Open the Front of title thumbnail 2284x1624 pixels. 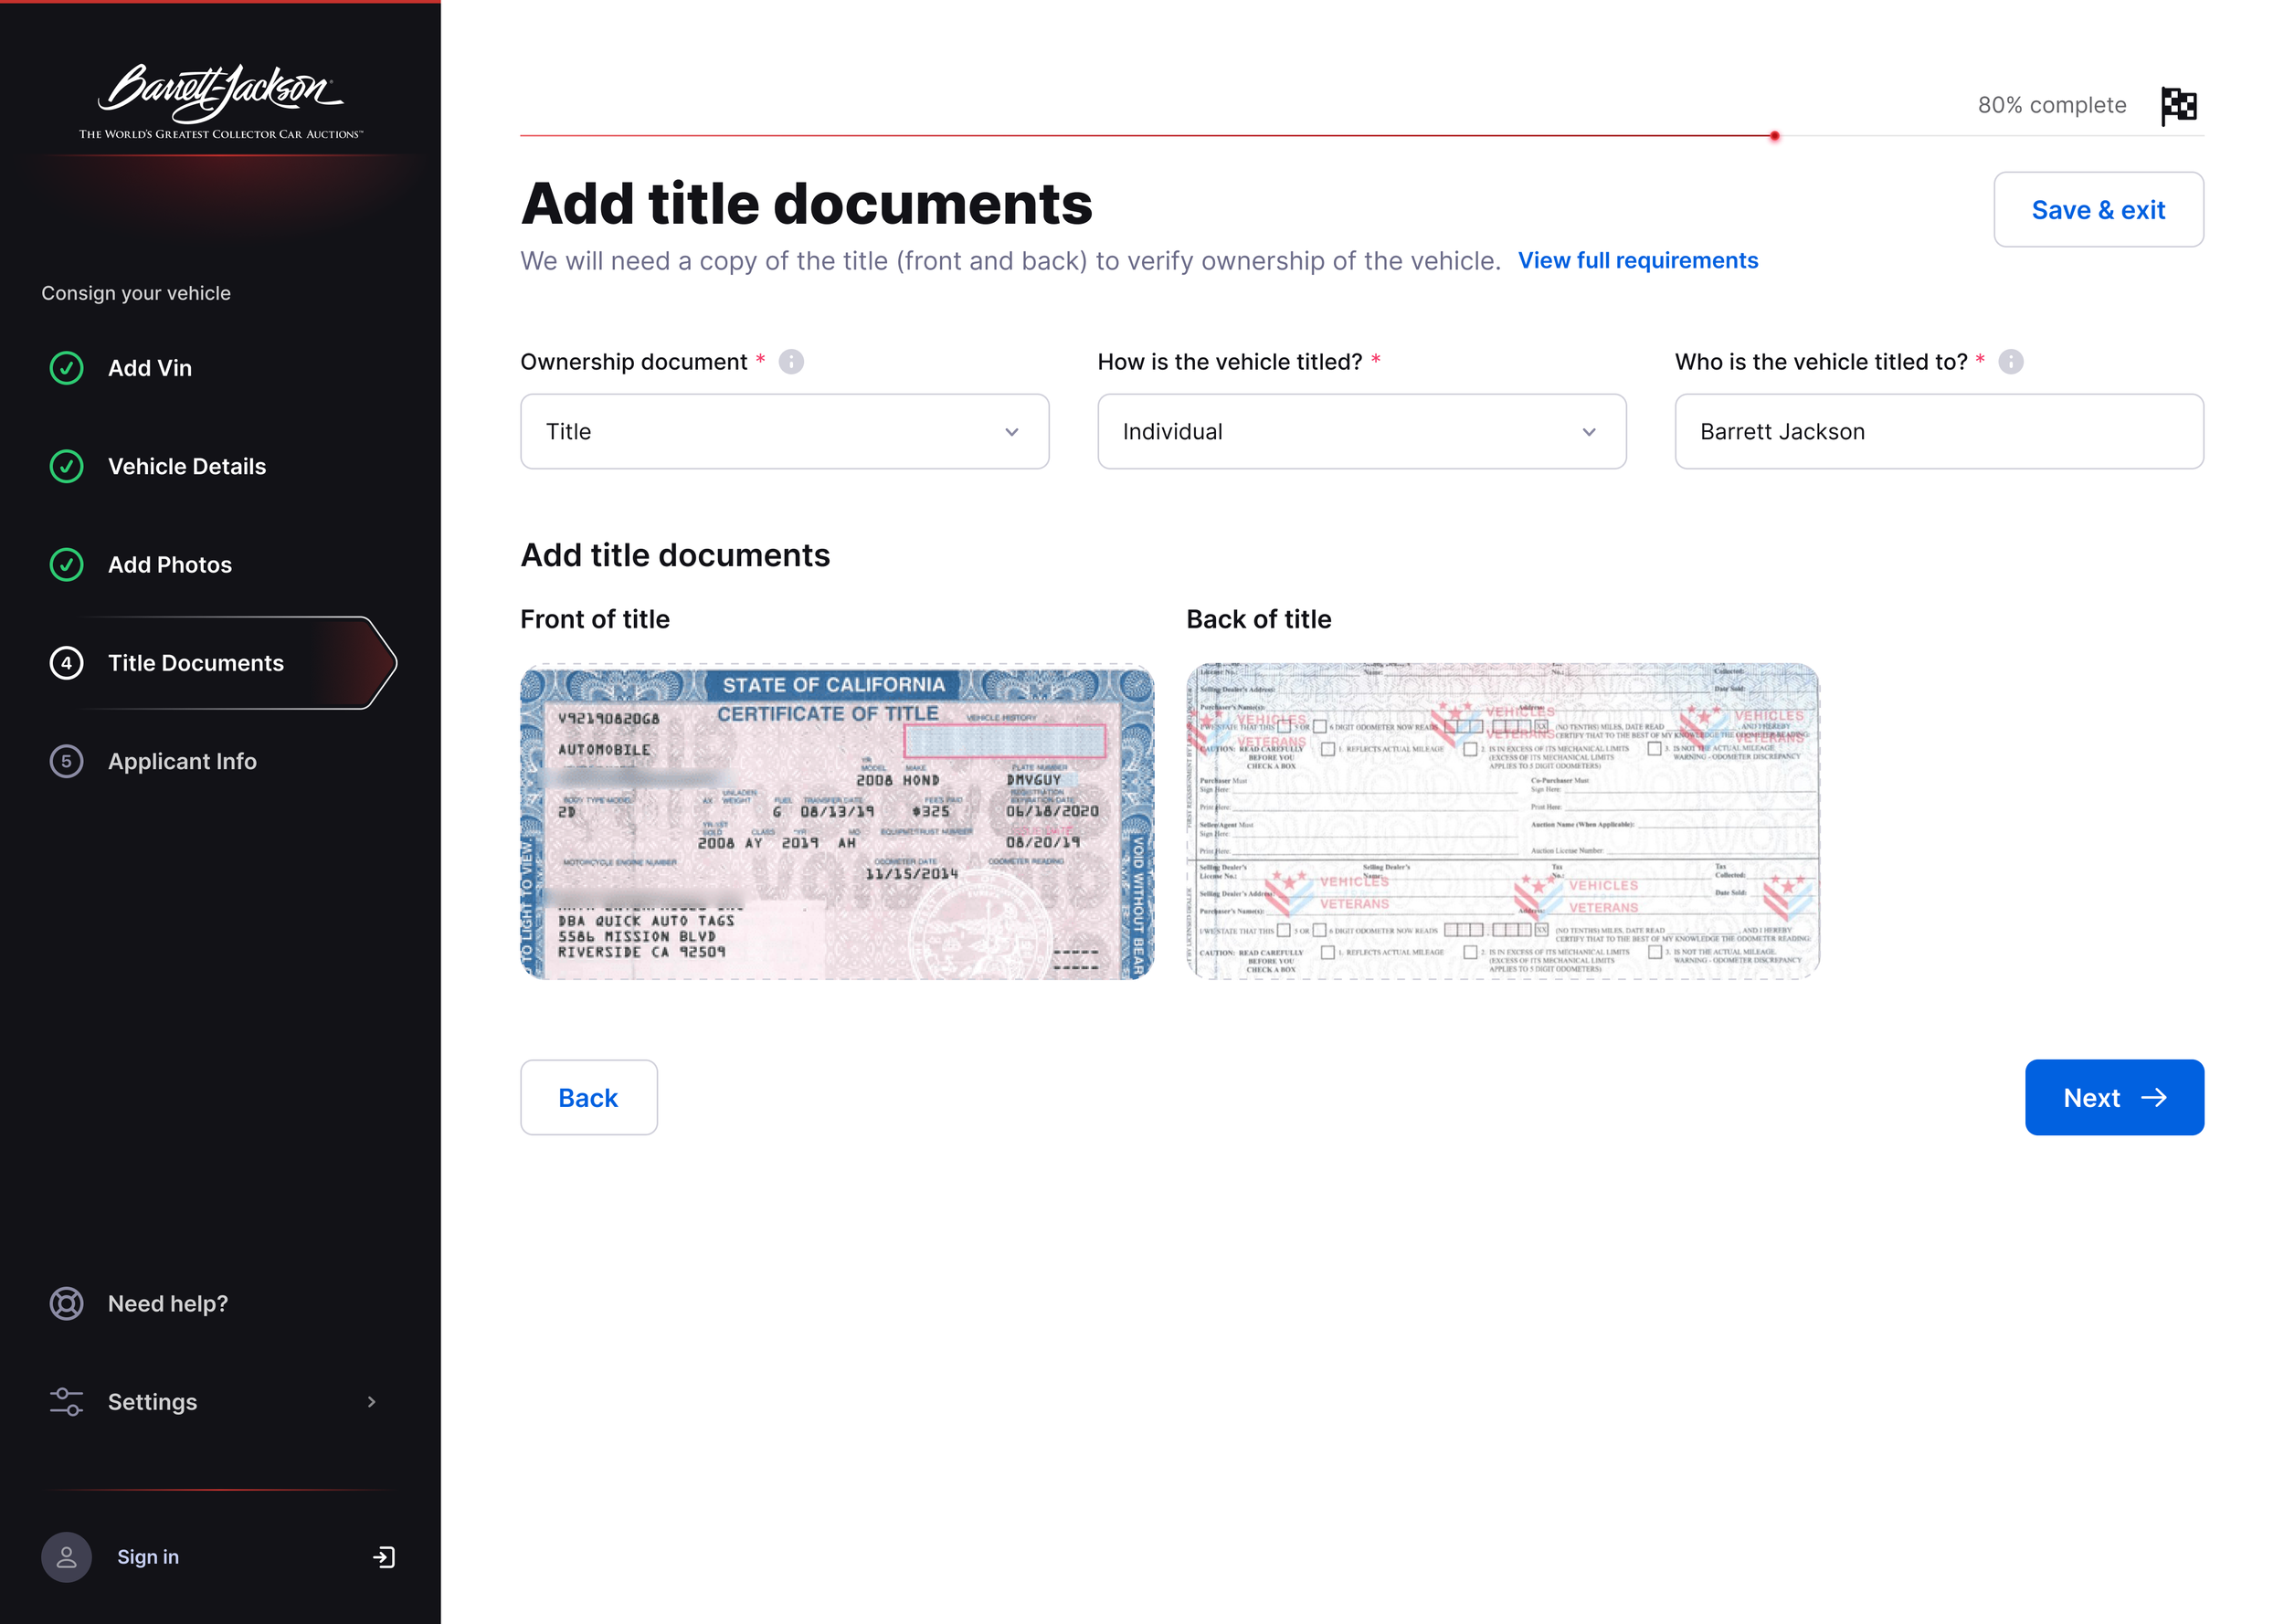coord(837,821)
